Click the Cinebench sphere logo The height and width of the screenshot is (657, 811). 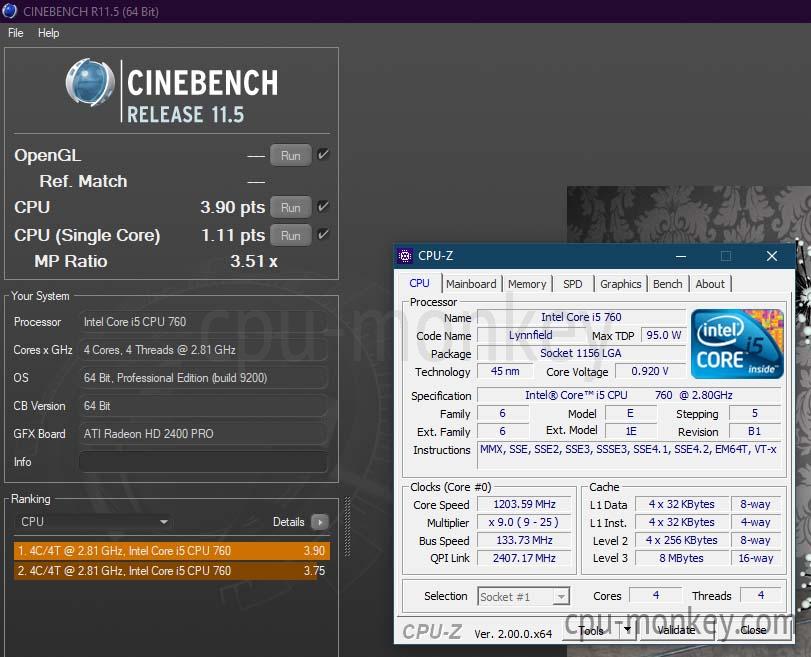tap(90, 82)
